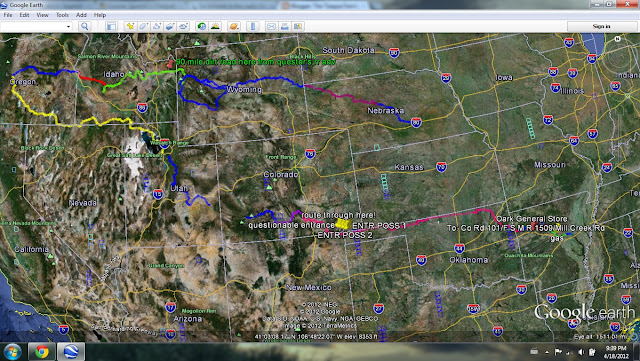The image size is (640, 361).
Task: Click the I-80 shield in Nebraska
Action: 416,122
